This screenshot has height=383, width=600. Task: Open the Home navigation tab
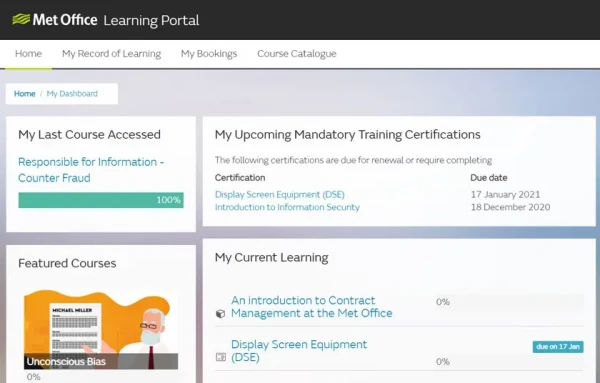(28, 54)
